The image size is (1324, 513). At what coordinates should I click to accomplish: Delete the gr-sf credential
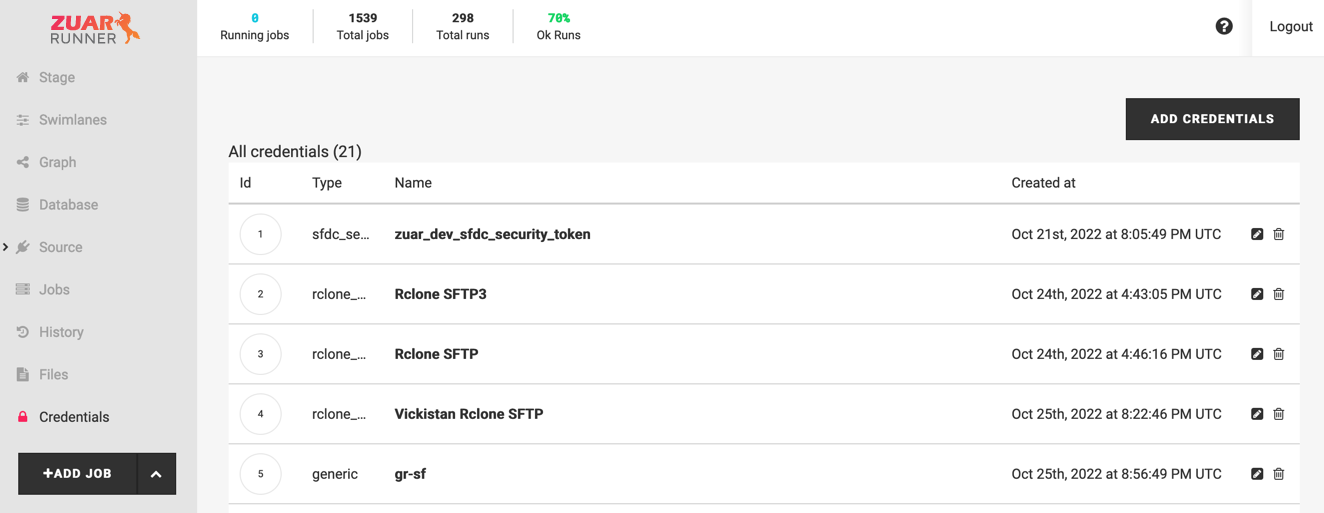[x=1278, y=474]
